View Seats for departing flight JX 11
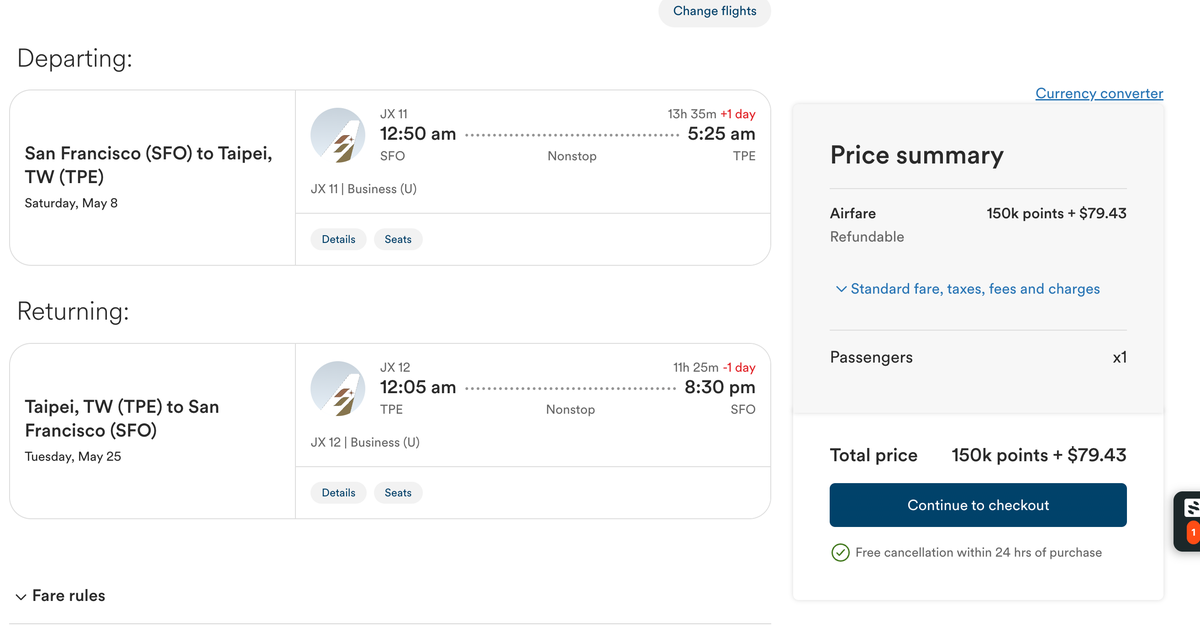Viewport: 1200px width, 632px height. 398,239
